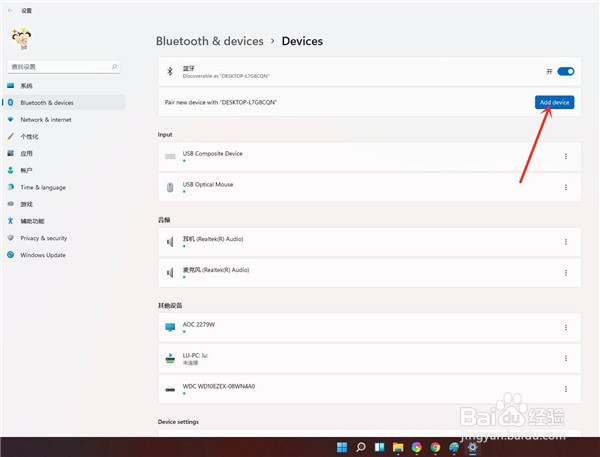Screen dimensions: 600x457
Task: Click the Bluetooth symbol icon in the 蓝牙 row
Action: pyautogui.click(x=170, y=71)
